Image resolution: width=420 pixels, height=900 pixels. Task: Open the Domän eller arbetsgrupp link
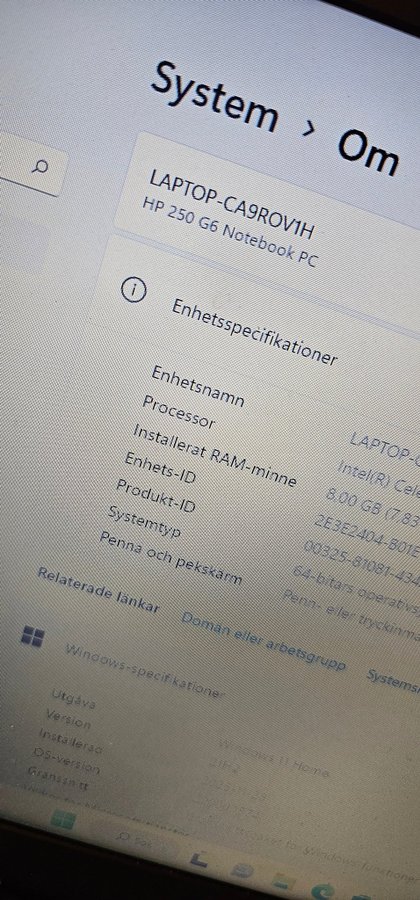[x=263, y=642]
